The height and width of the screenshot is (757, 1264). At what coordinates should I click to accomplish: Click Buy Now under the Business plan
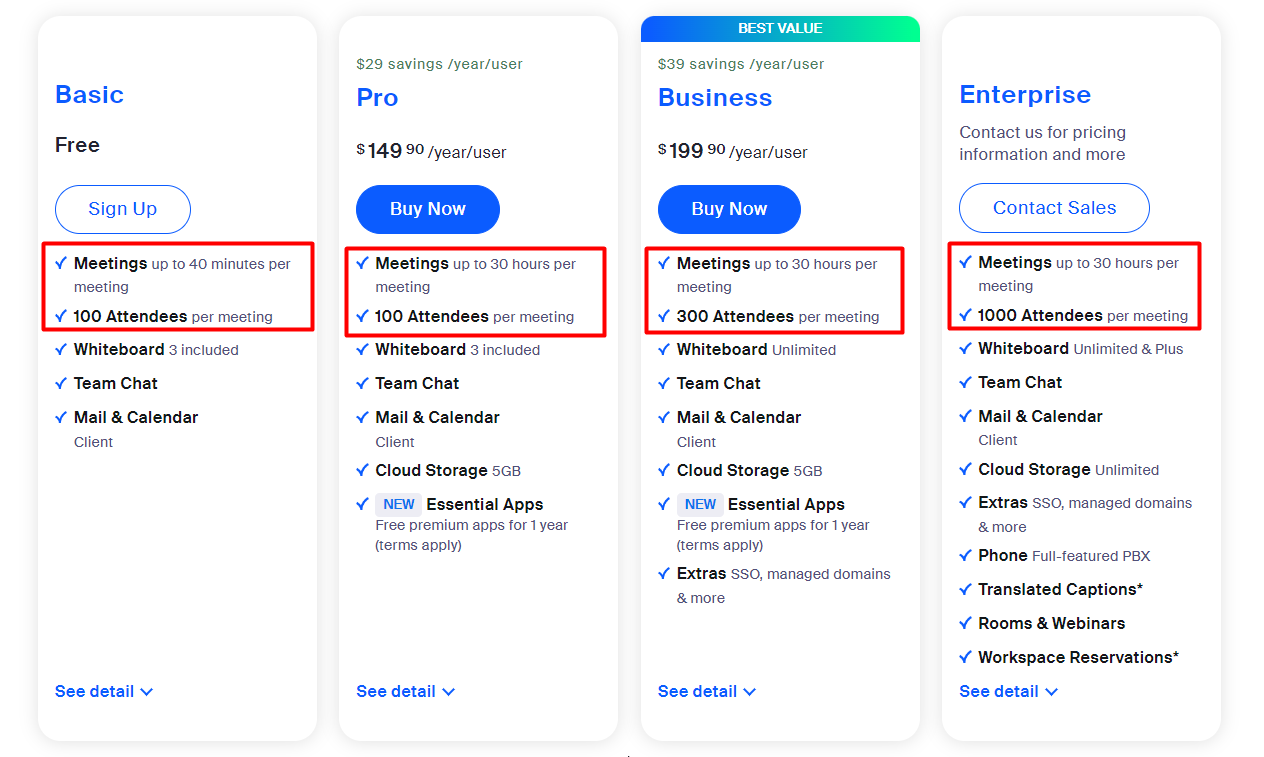pyautogui.click(x=729, y=209)
